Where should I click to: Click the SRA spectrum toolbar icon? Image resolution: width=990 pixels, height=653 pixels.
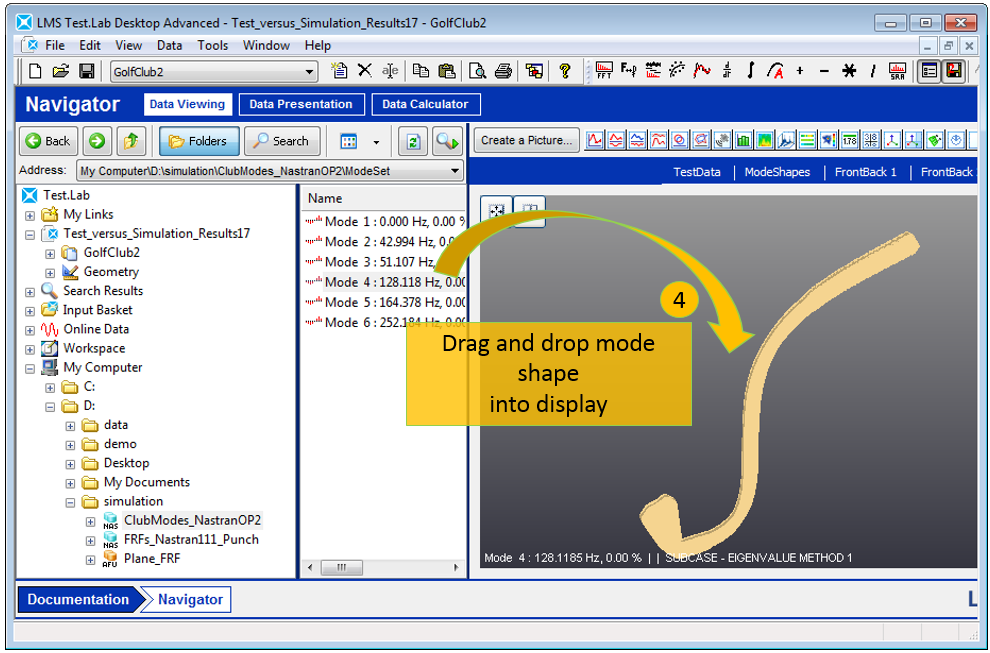(898, 71)
